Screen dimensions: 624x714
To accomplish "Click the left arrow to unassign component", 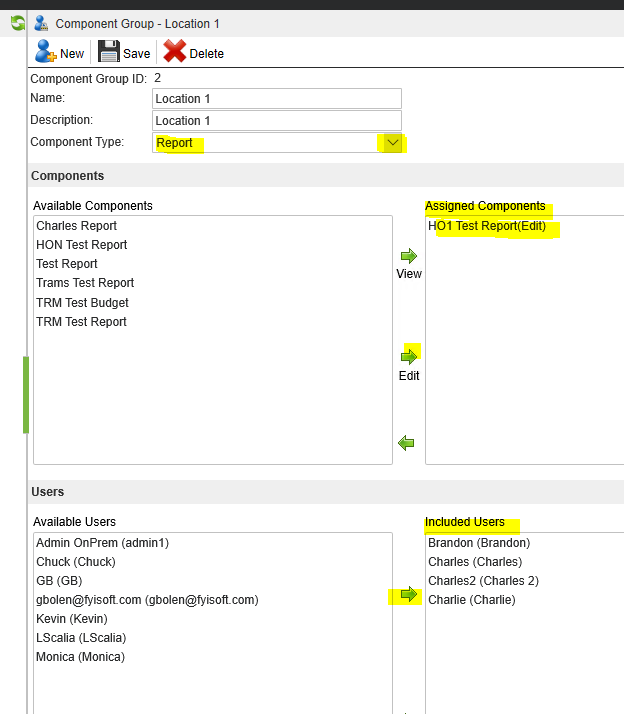I will click(x=406, y=443).
